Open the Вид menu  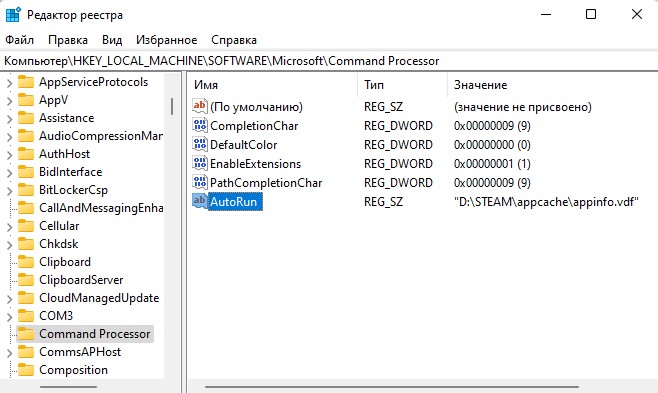pyautogui.click(x=112, y=40)
